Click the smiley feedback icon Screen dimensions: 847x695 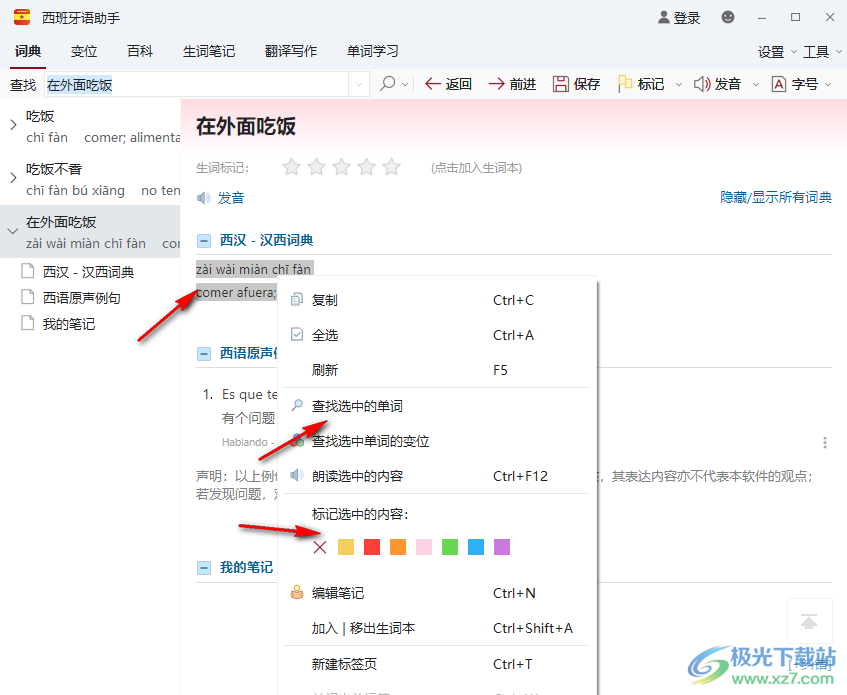(728, 17)
